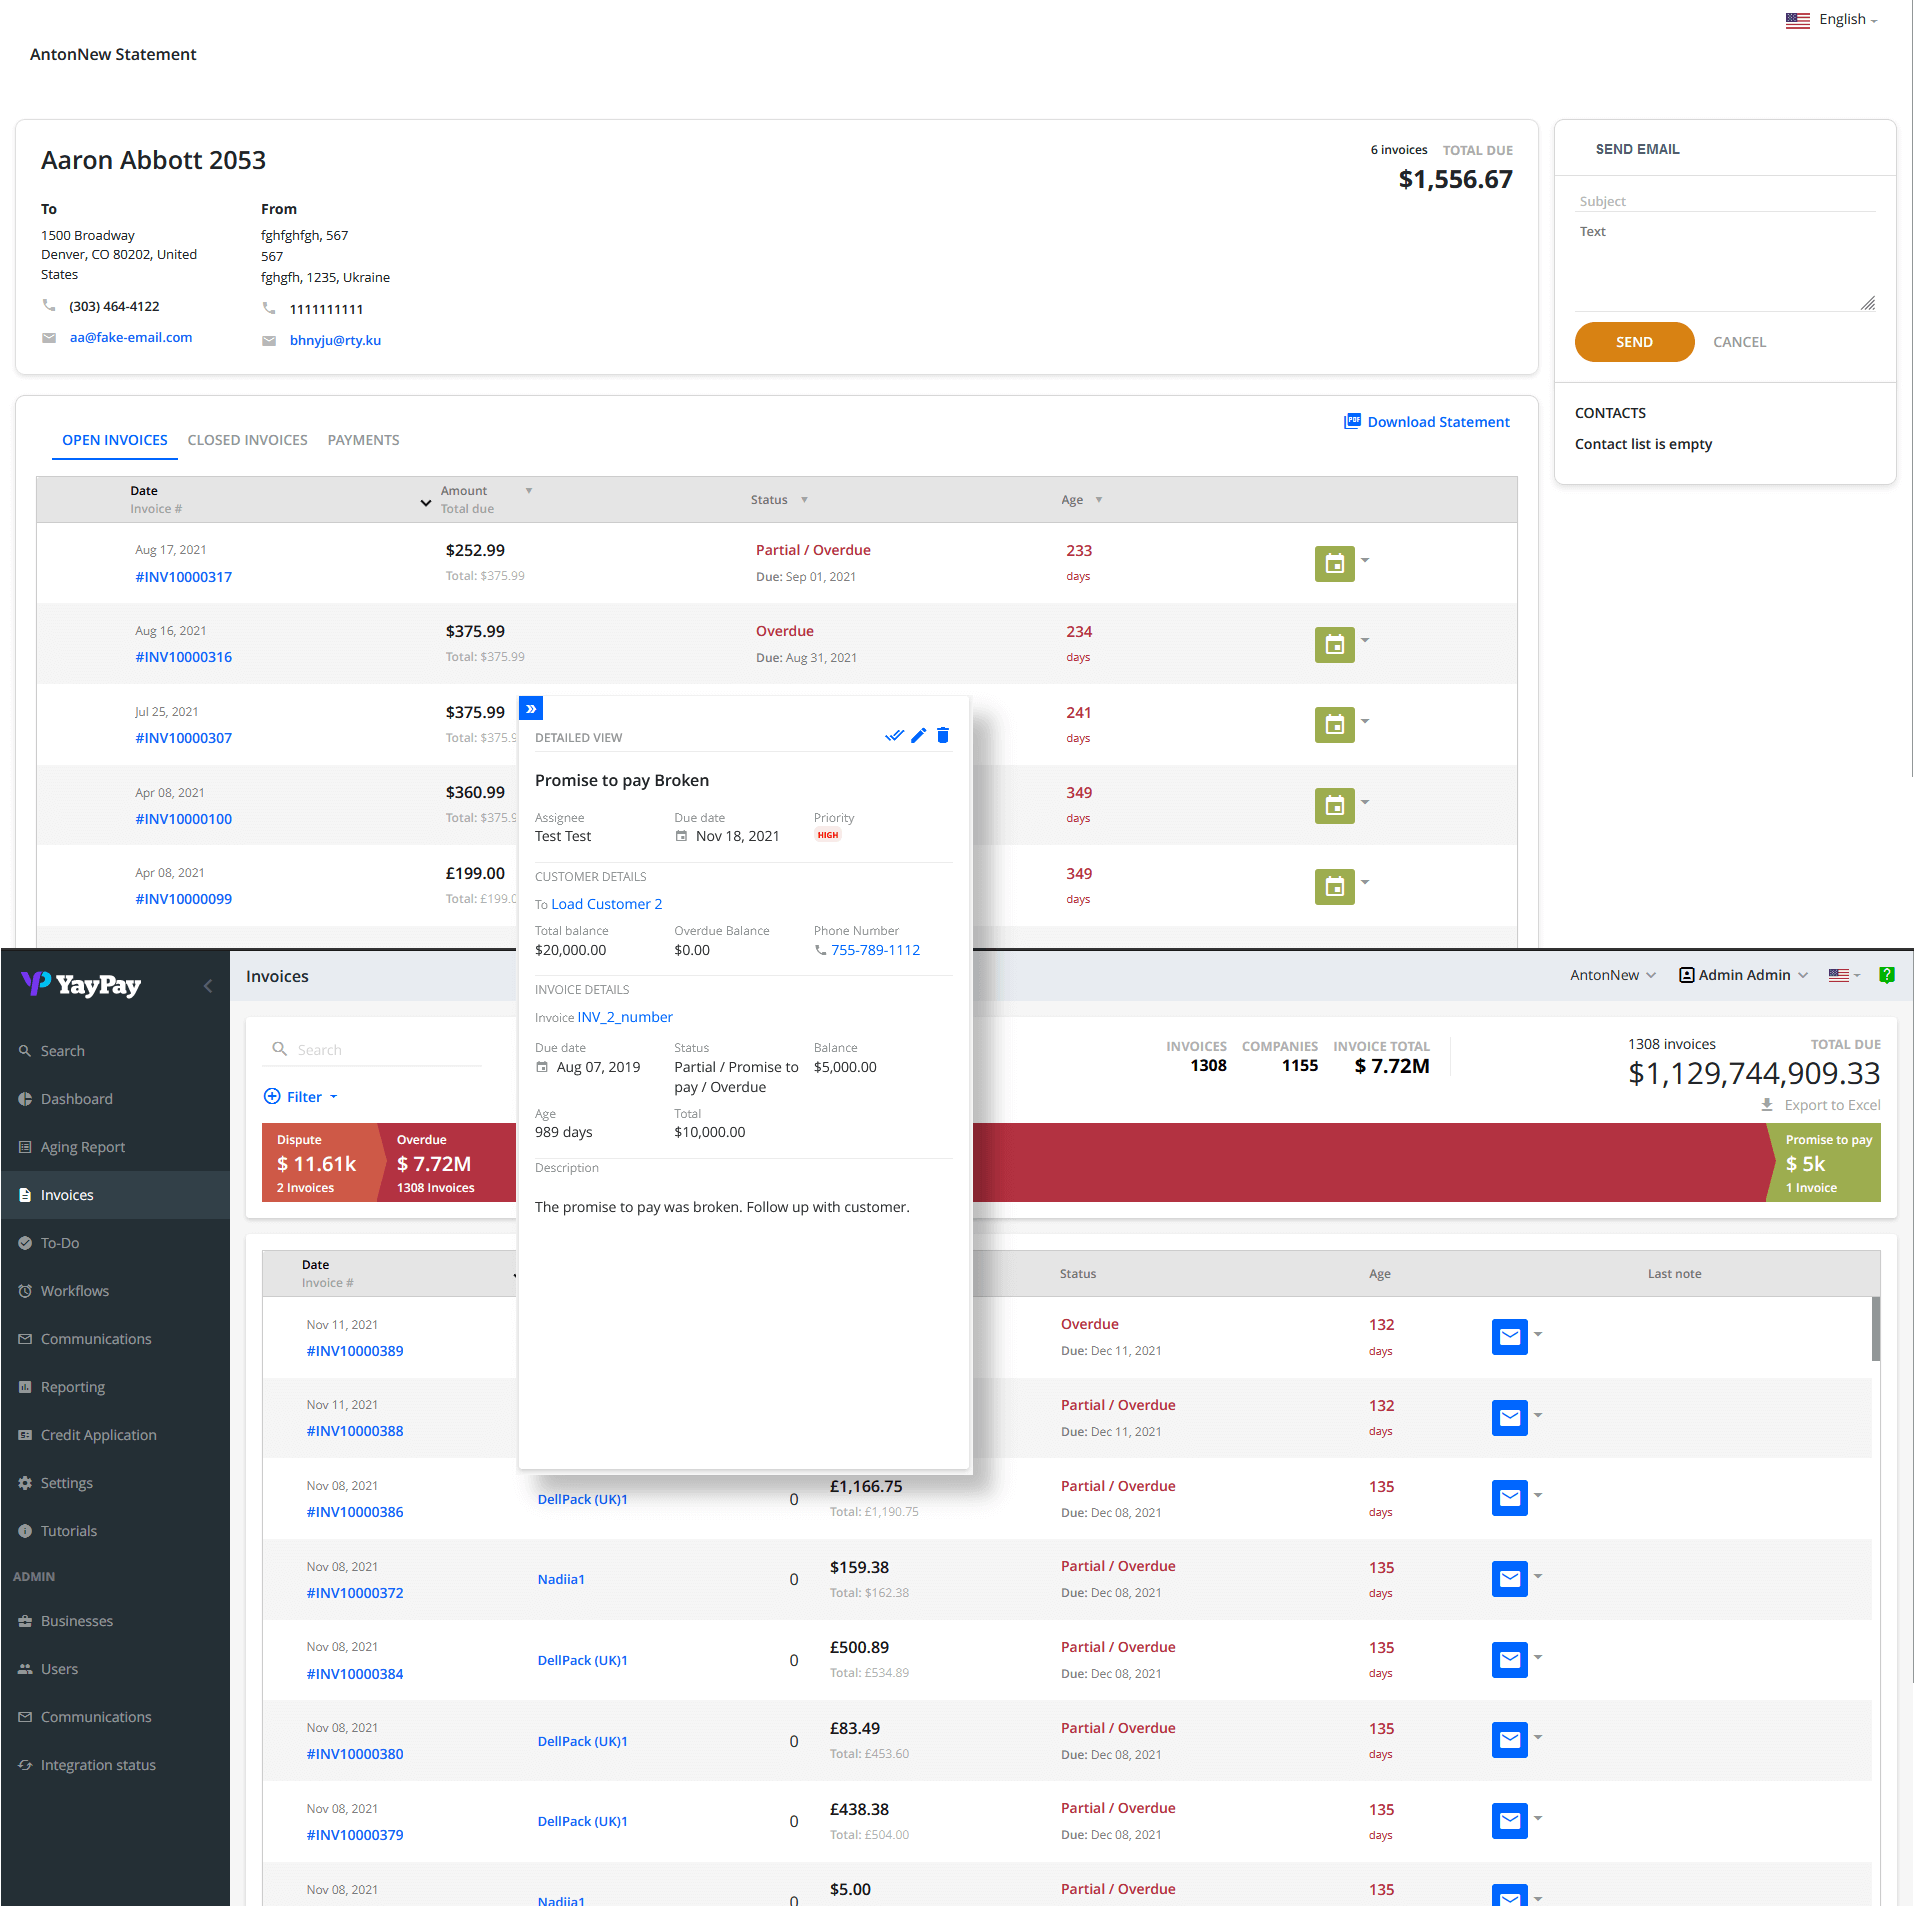Open the AntonNew business dropdown
Viewport: 1914px width, 1906px height.
pos(1613,975)
